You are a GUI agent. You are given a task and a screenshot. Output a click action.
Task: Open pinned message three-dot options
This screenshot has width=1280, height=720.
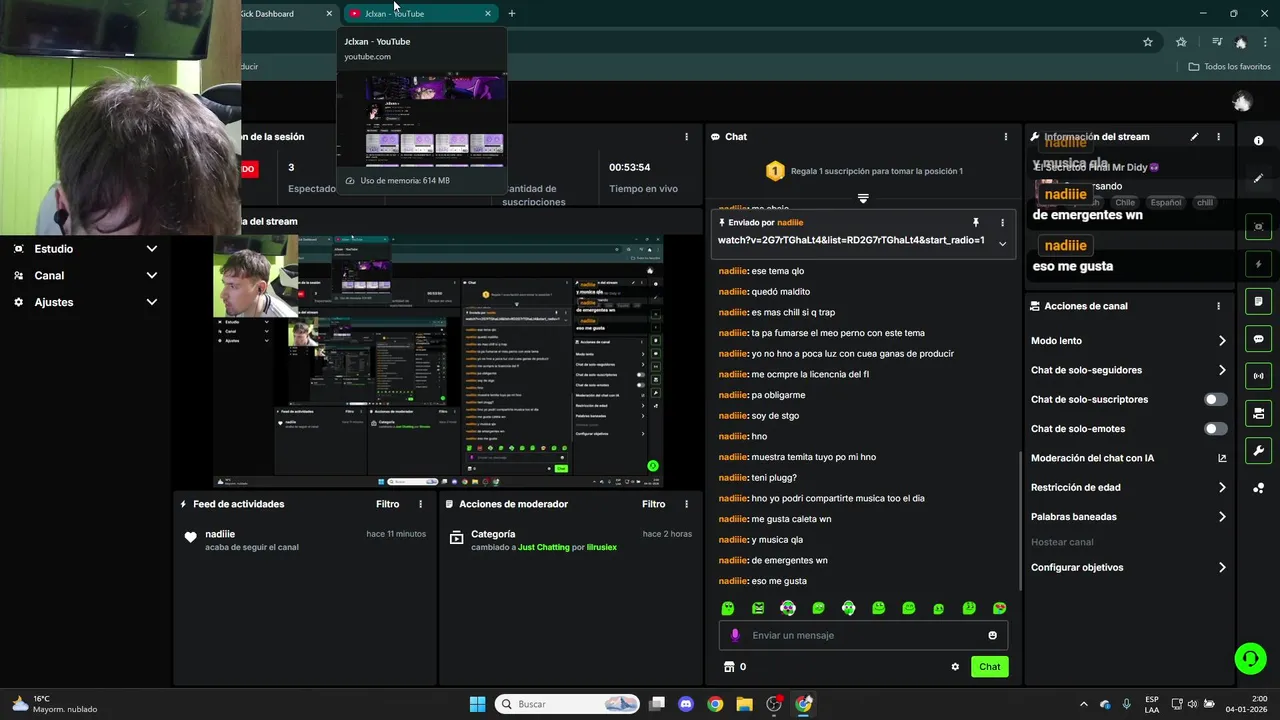coord(1002,223)
